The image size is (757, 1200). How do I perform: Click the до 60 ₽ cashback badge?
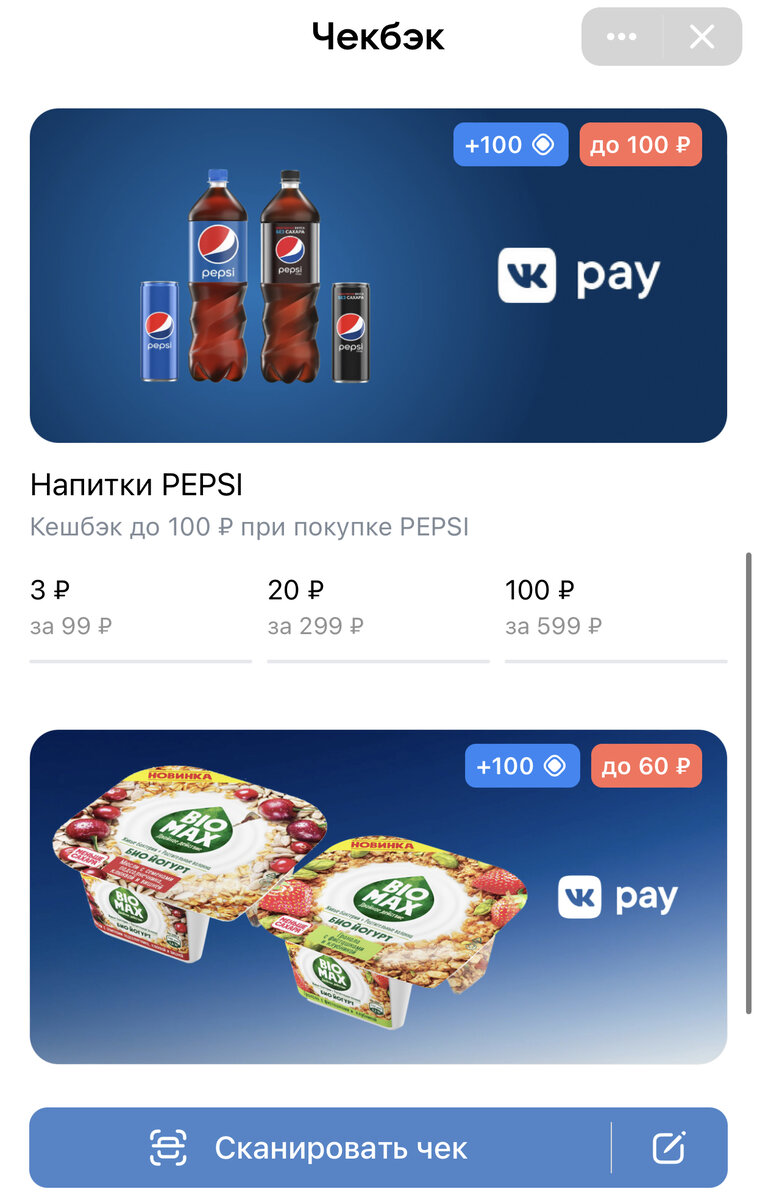tap(646, 766)
